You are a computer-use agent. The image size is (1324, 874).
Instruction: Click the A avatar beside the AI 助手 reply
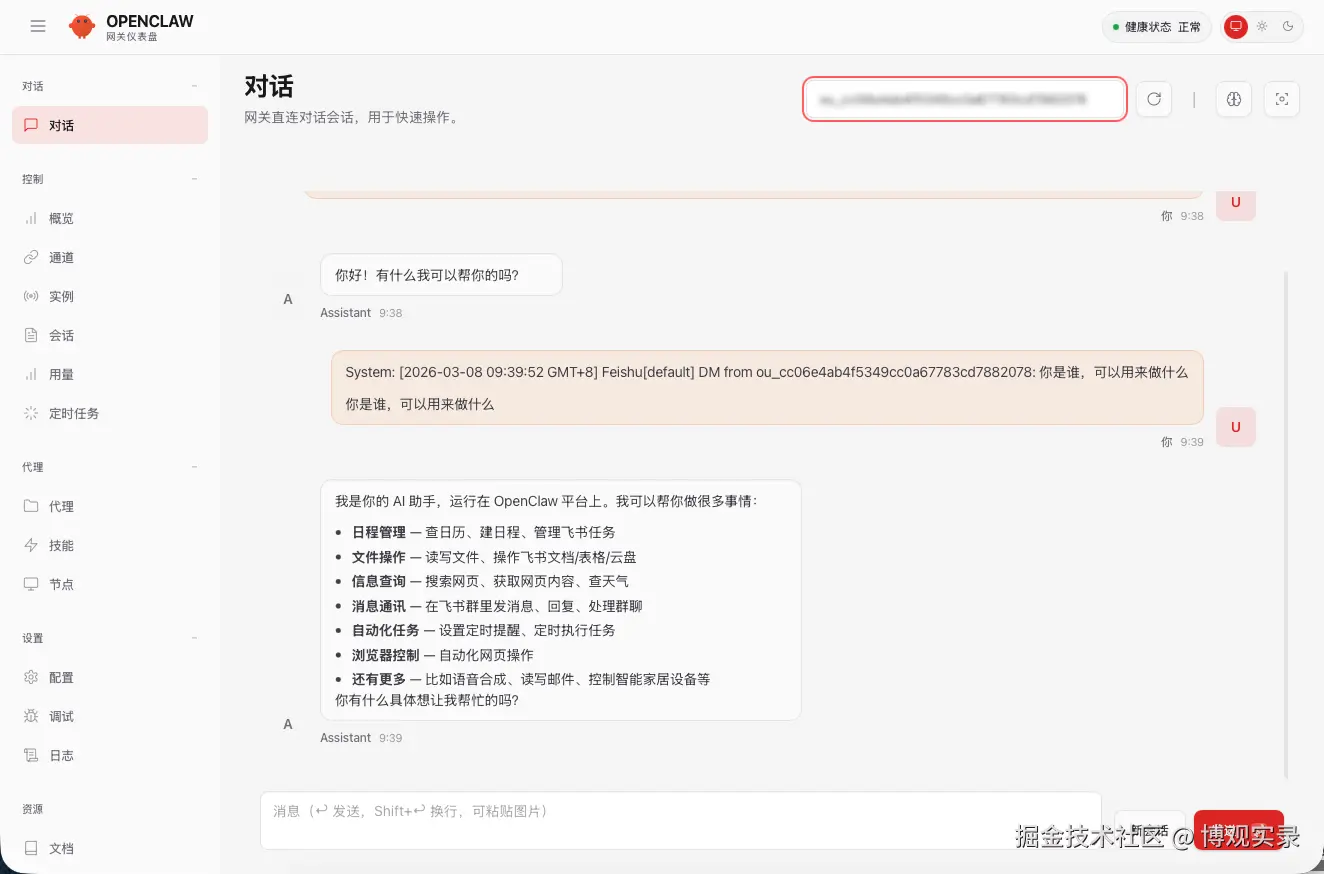pos(288,724)
